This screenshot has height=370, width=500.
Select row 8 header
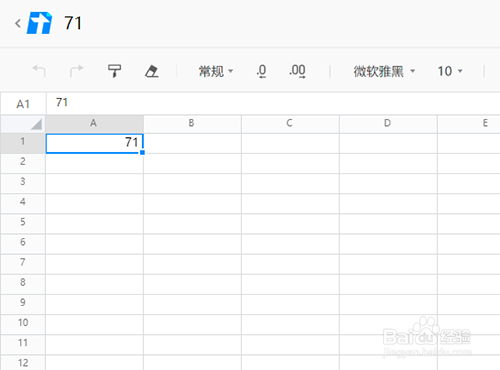[x=23, y=284]
